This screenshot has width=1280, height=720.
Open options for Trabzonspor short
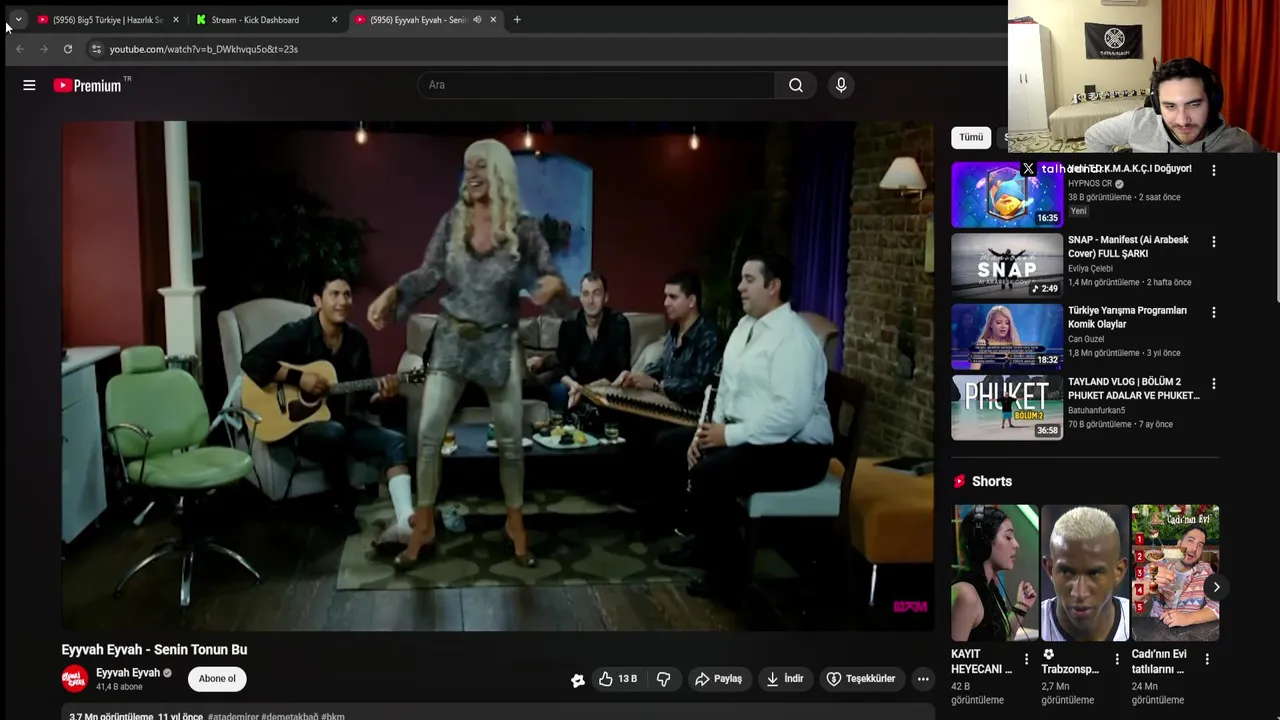click(x=1117, y=660)
